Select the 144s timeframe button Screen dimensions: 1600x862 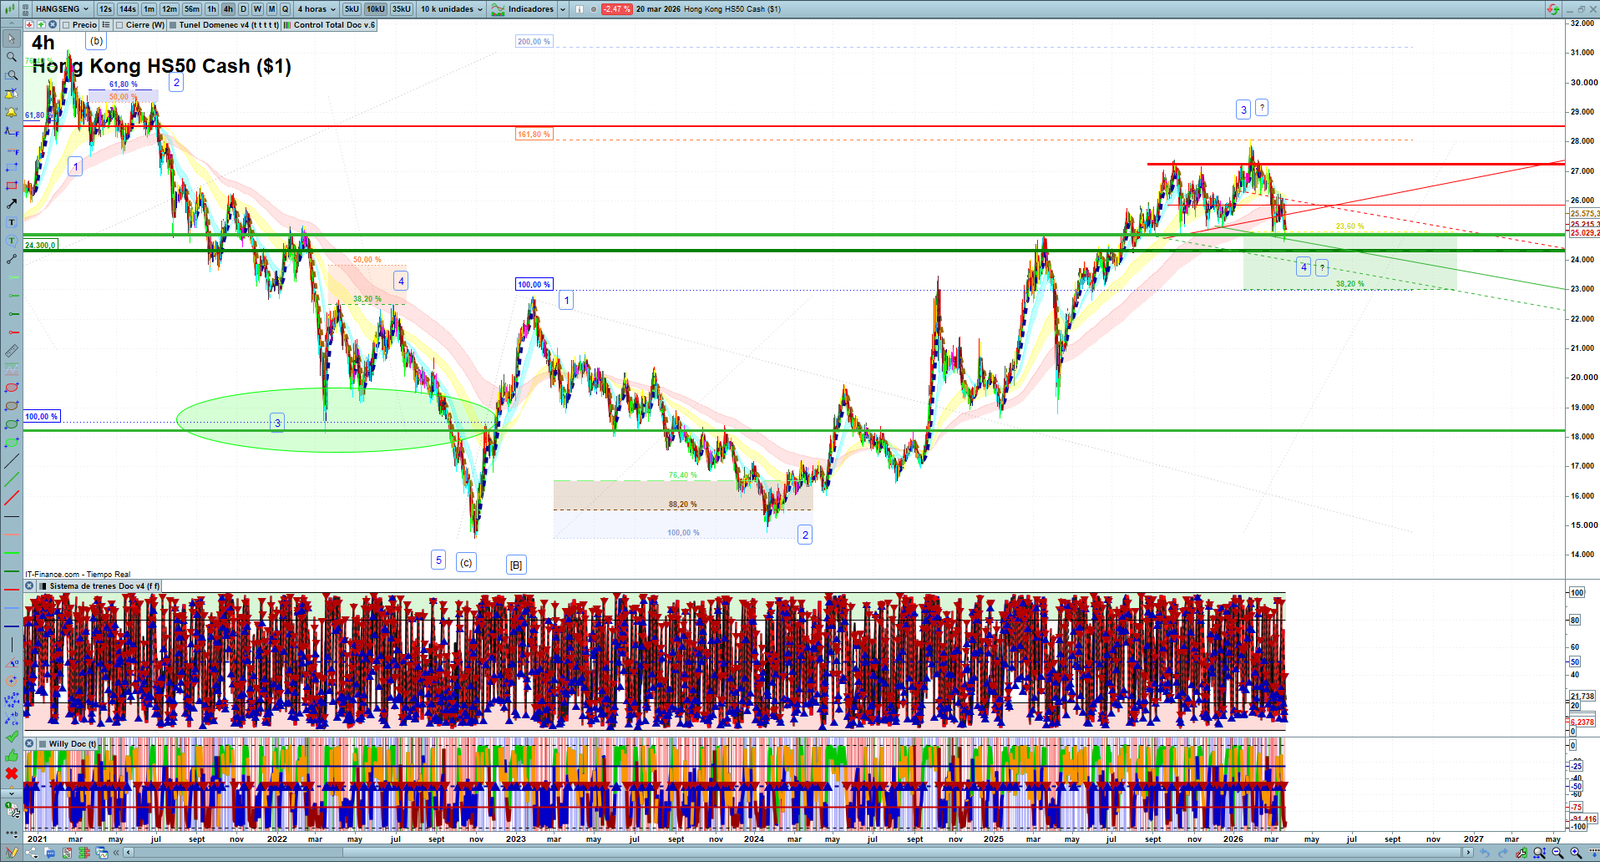point(128,9)
